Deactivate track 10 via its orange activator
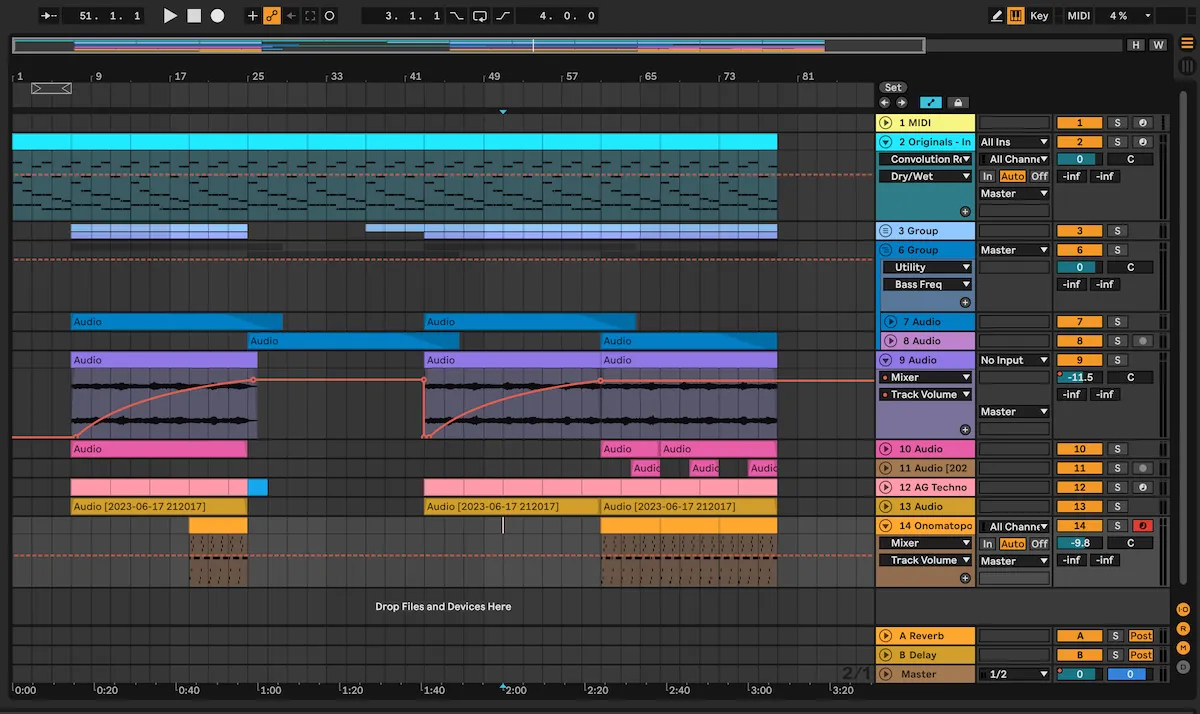Image resolution: width=1200 pixels, height=714 pixels. (1079, 449)
